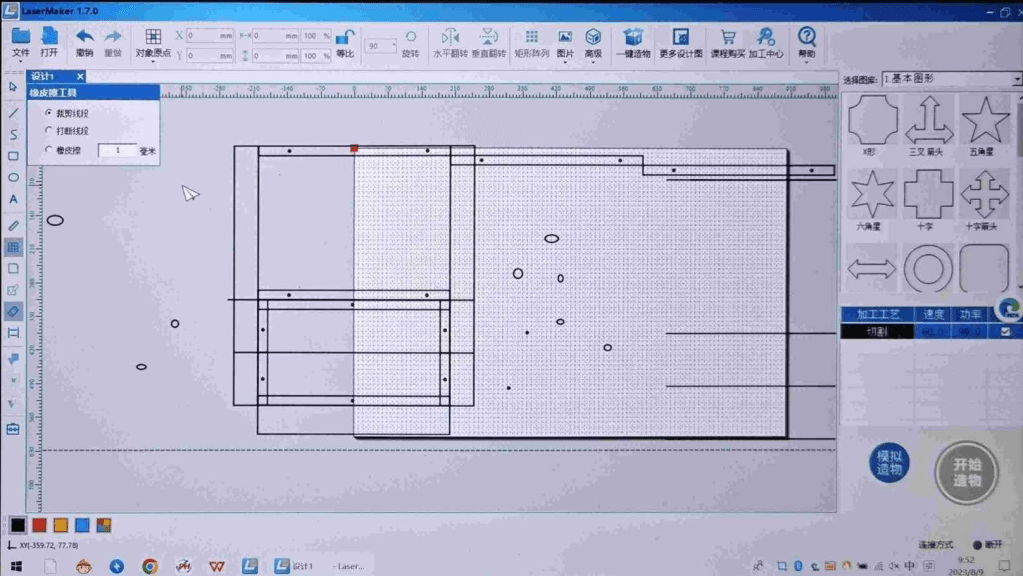Select the straight line drawing tool
Screen dimensions: 1023x576
(x=13, y=112)
